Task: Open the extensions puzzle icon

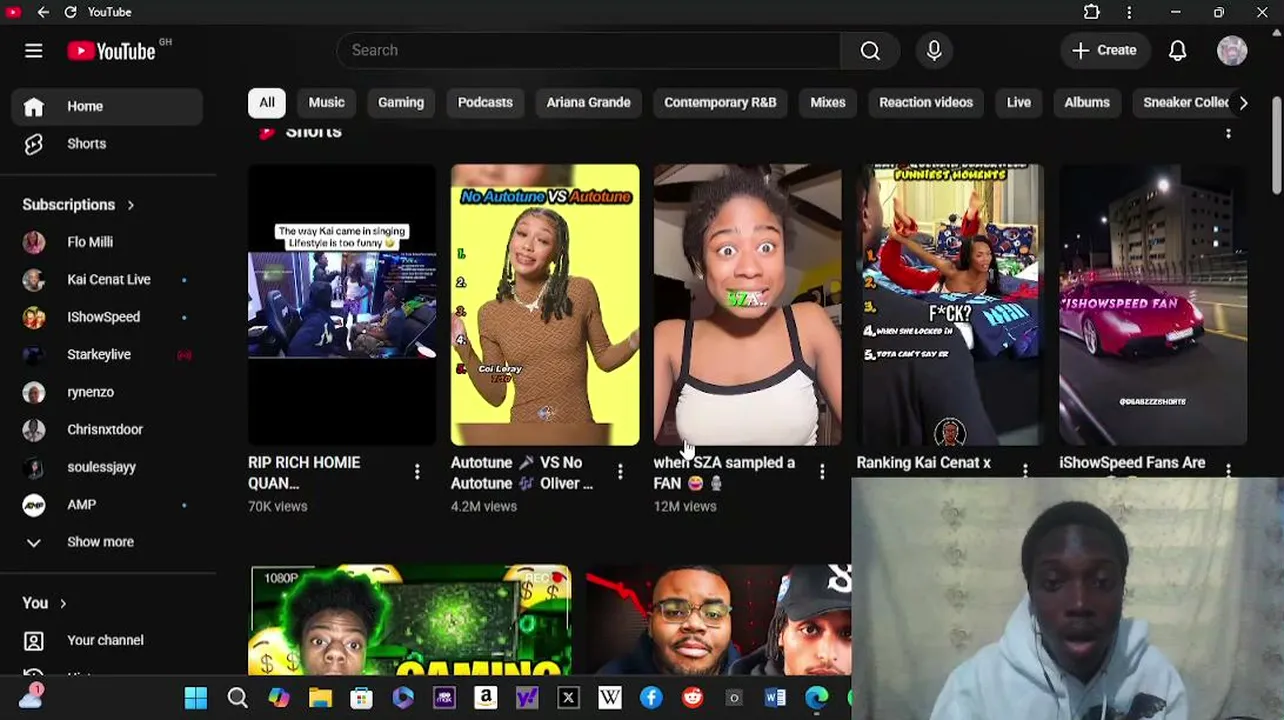Action: pos(1092,12)
